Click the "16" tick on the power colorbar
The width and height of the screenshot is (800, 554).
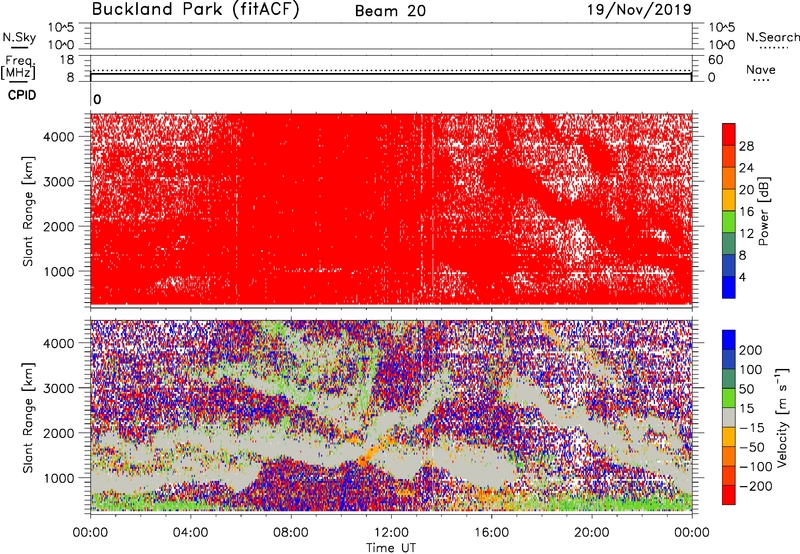746,212
